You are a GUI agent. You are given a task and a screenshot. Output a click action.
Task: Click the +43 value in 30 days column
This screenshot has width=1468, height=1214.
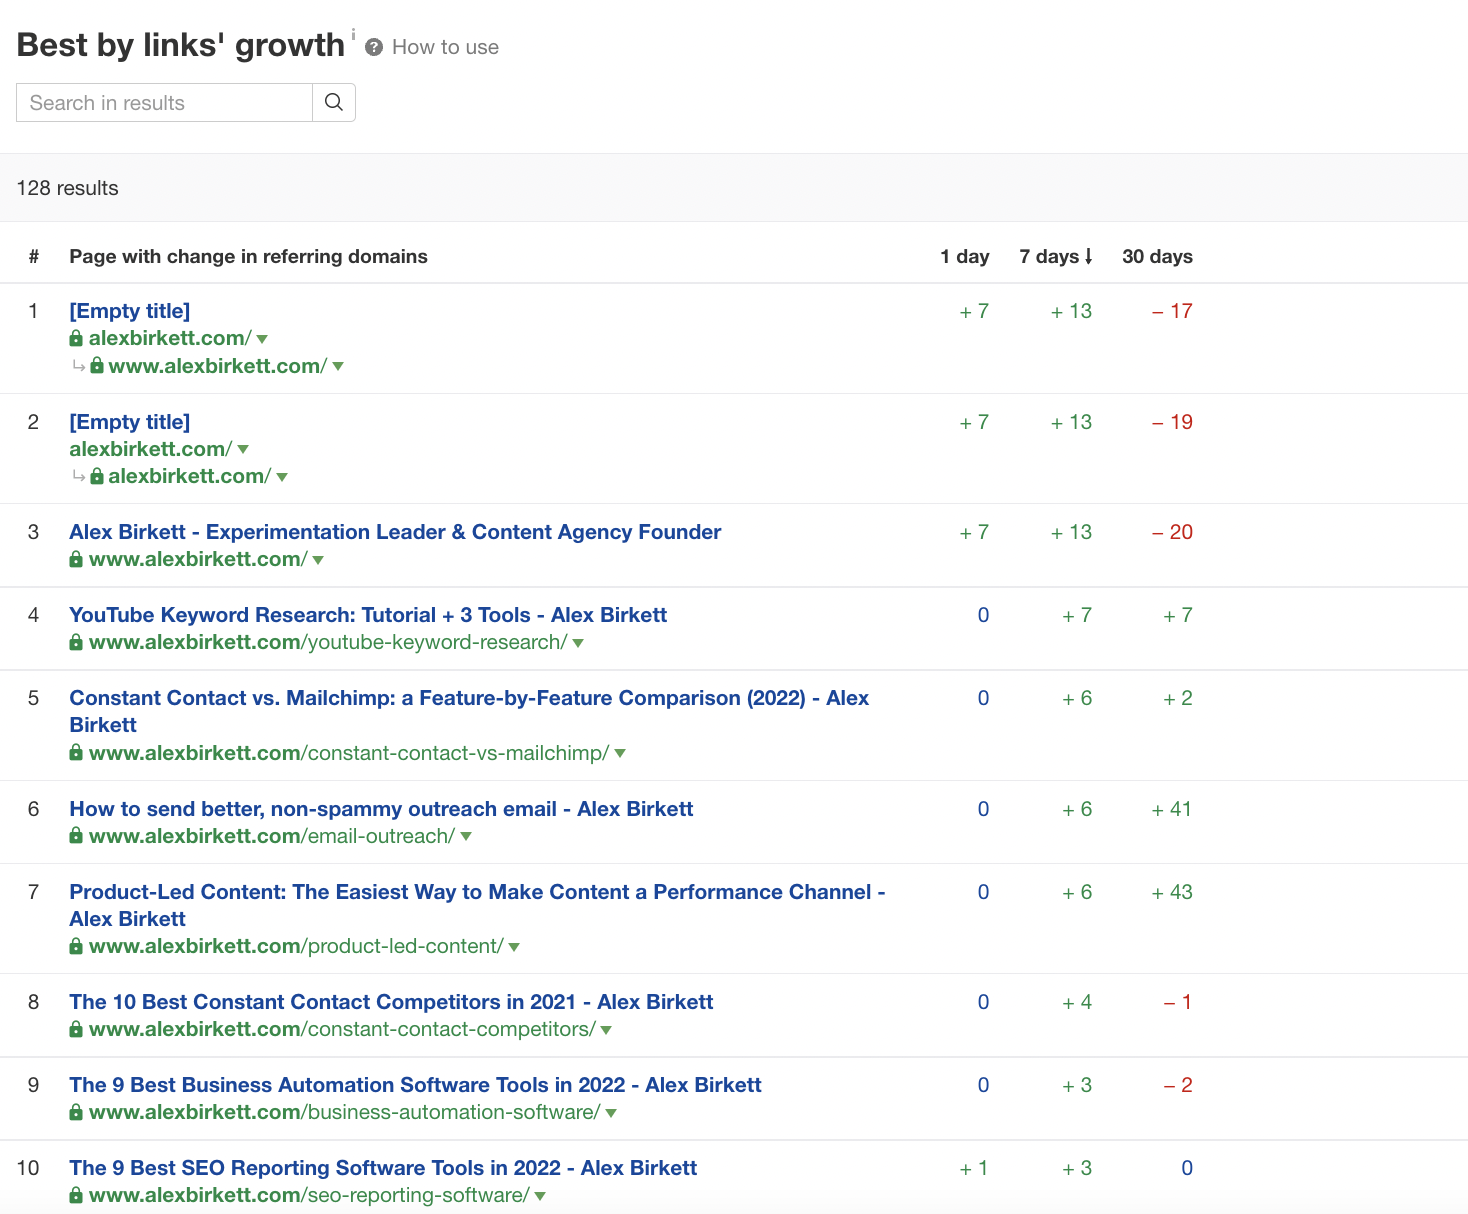(x=1171, y=892)
